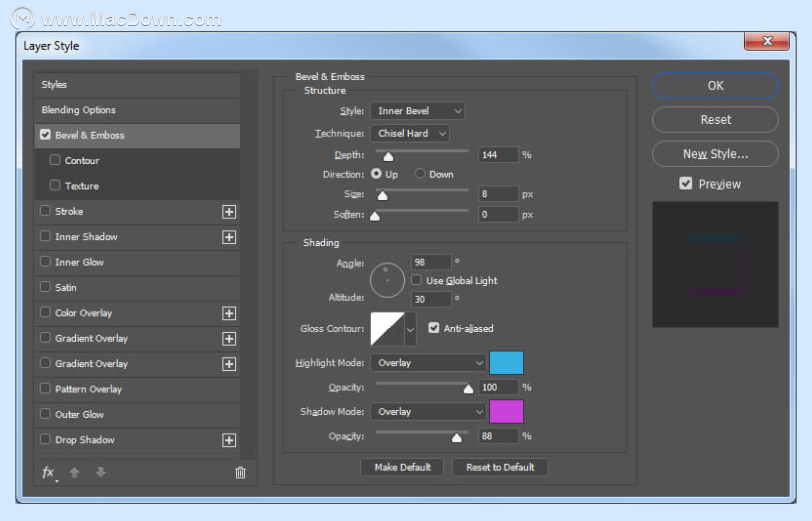This screenshot has width=812, height=521.
Task: Select the Color Overlay effect row
Action: pyautogui.click(x=137, y=313)
